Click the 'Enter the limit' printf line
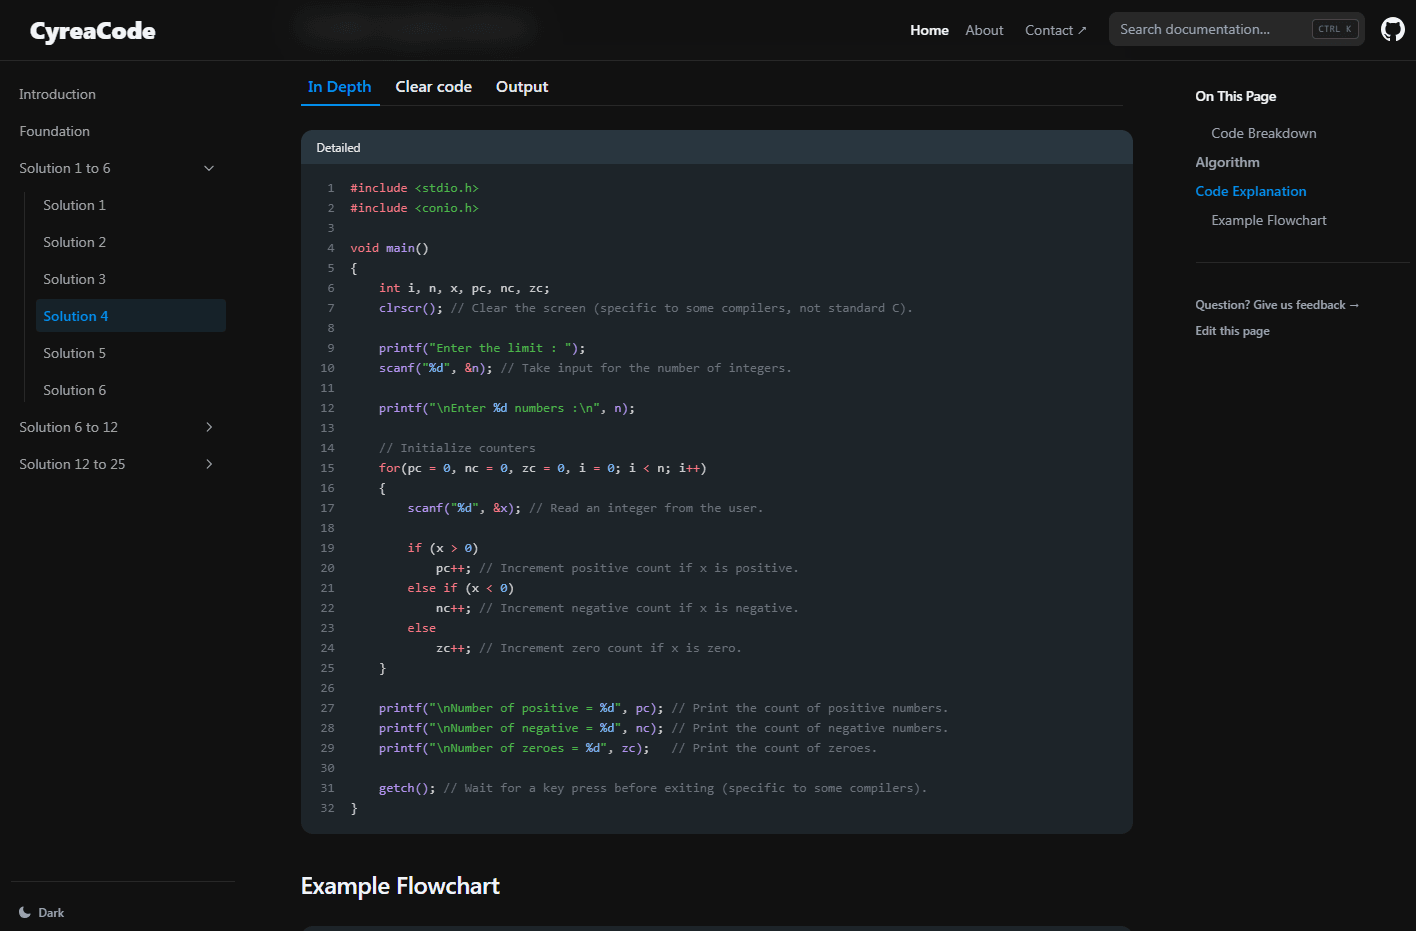The image size is (1416, 931). [x=482, y=348]
